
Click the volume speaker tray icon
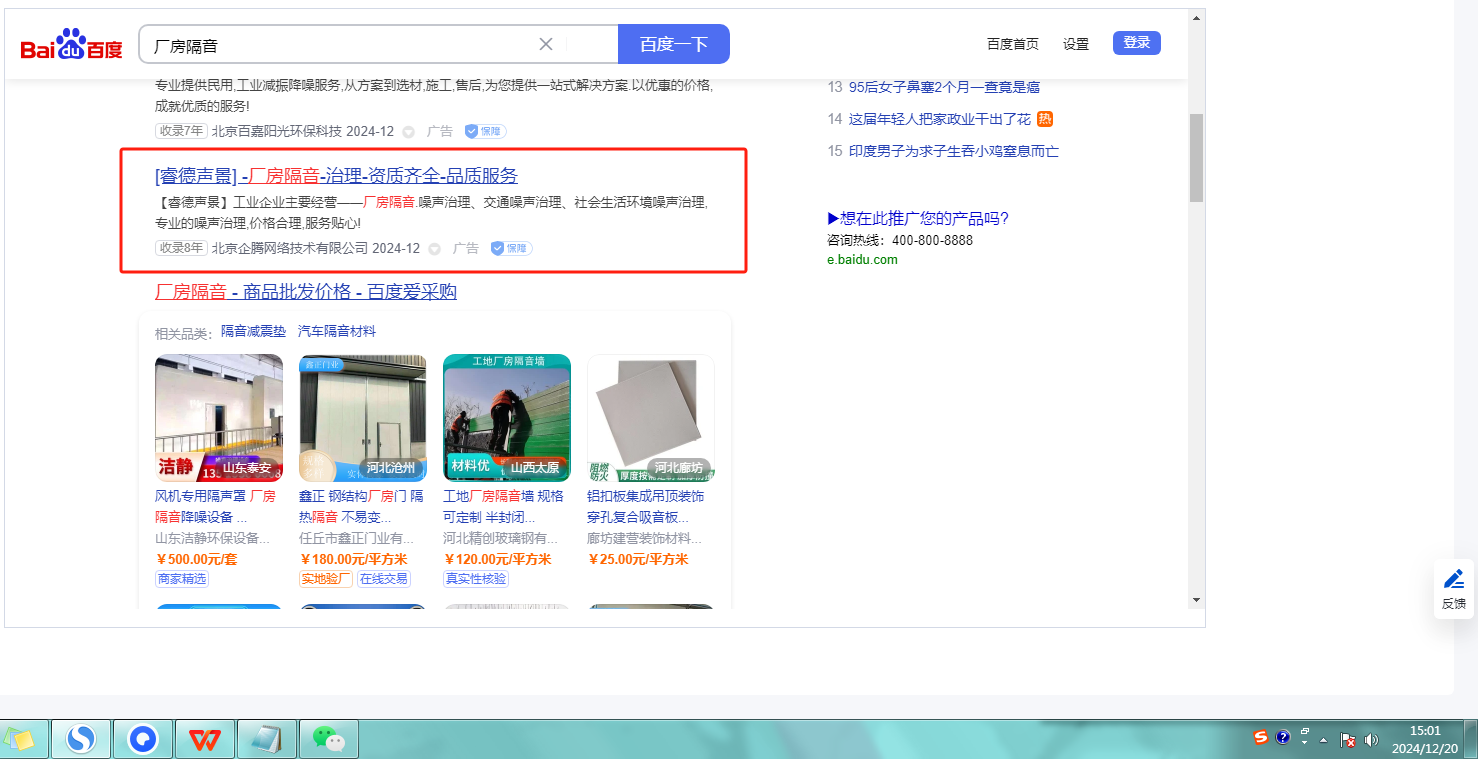point(1371,740)
